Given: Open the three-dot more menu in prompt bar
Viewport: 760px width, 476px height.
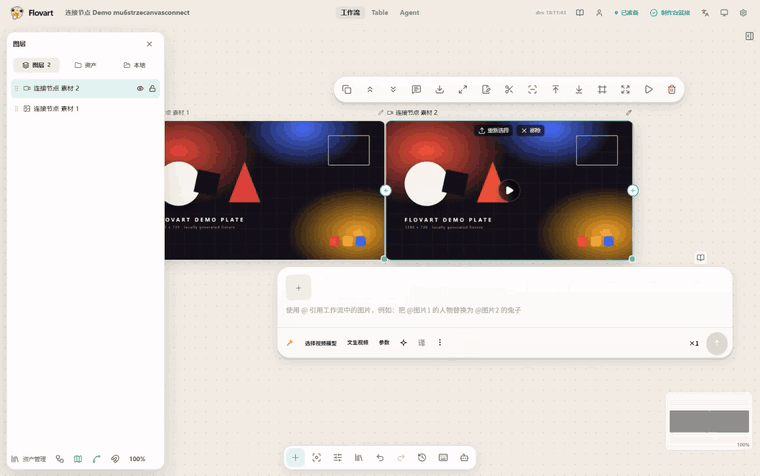Looking at the screenshot, I should click(440, 343).
